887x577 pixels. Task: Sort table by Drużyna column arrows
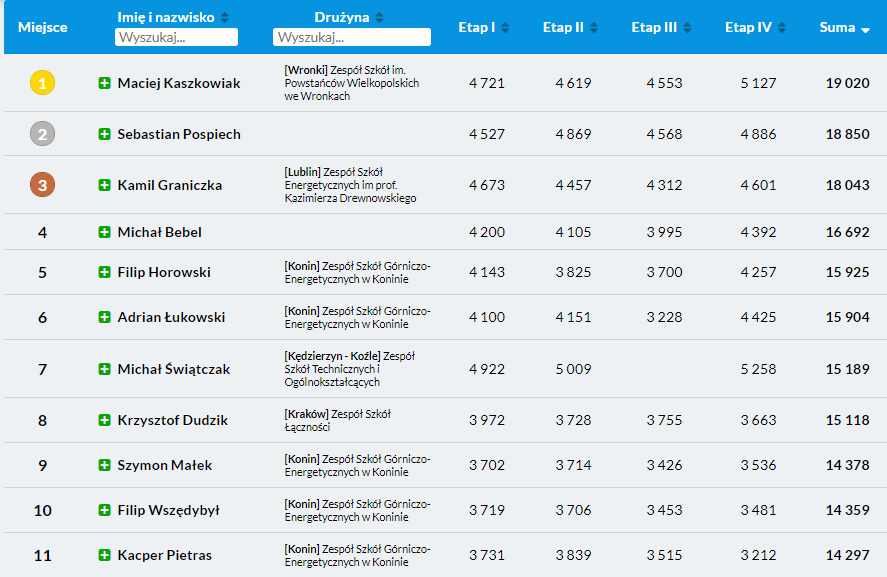coord(379,17)
